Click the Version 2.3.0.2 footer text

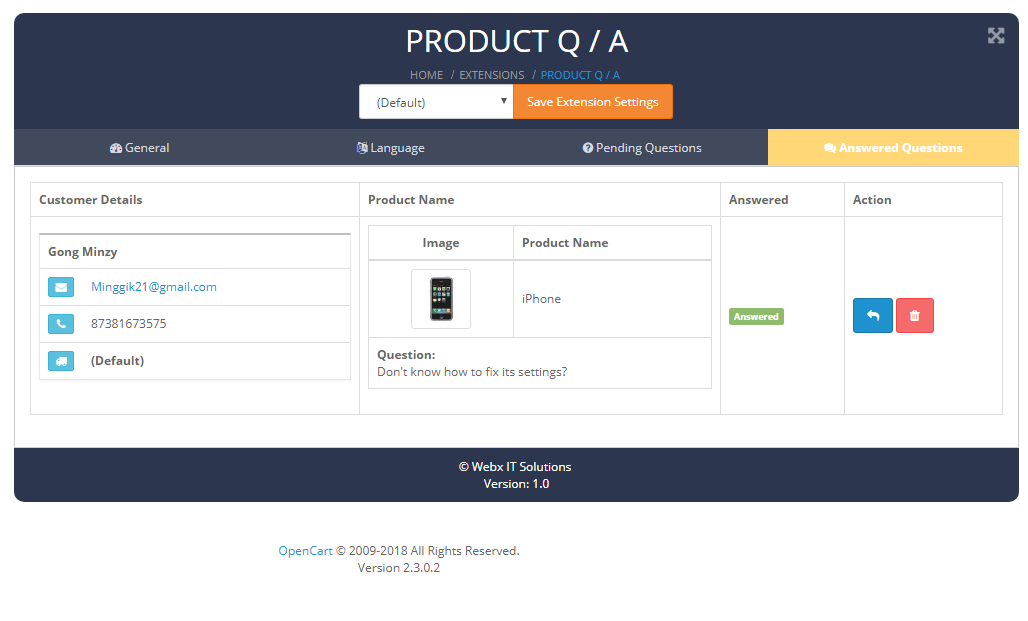coord(399,568)
